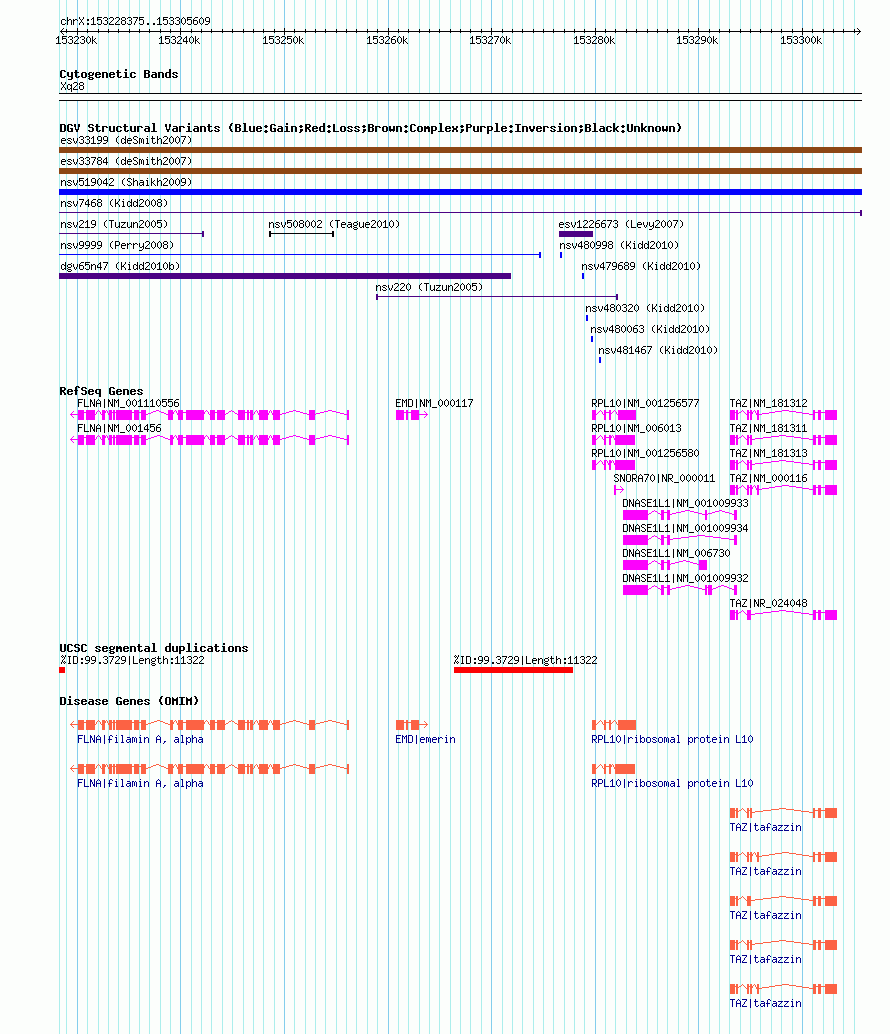
Task: Select the RefSeq Genes track title
Action: pyautogui.click(x=101, y=391)
